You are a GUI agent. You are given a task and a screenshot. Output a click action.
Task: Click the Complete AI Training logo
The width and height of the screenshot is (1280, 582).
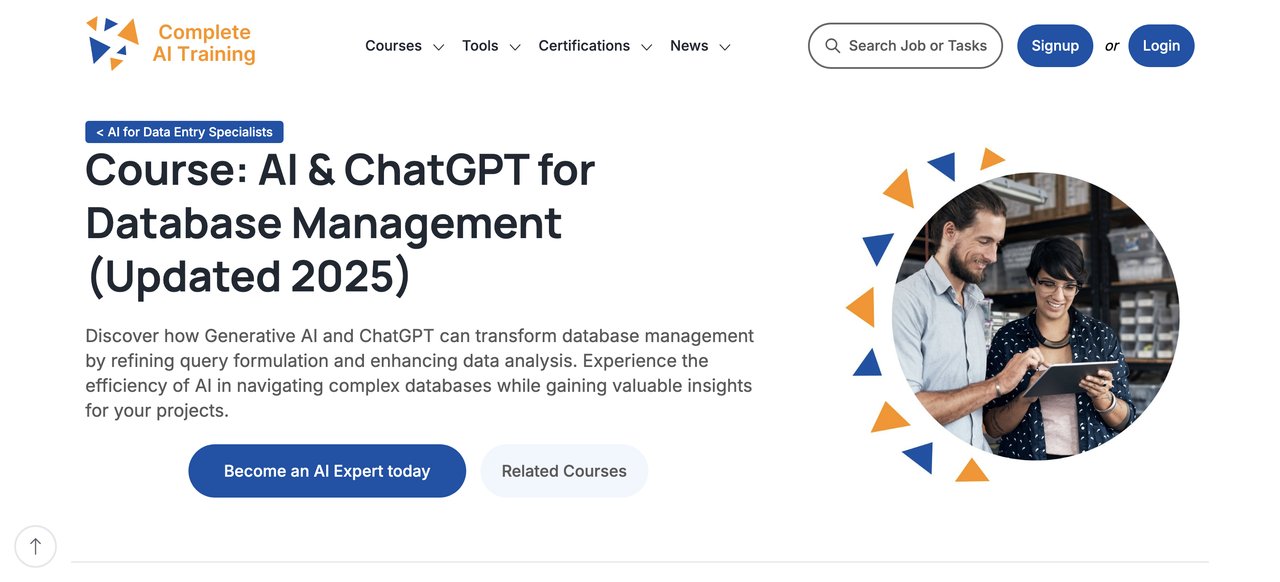coord(171,44)
